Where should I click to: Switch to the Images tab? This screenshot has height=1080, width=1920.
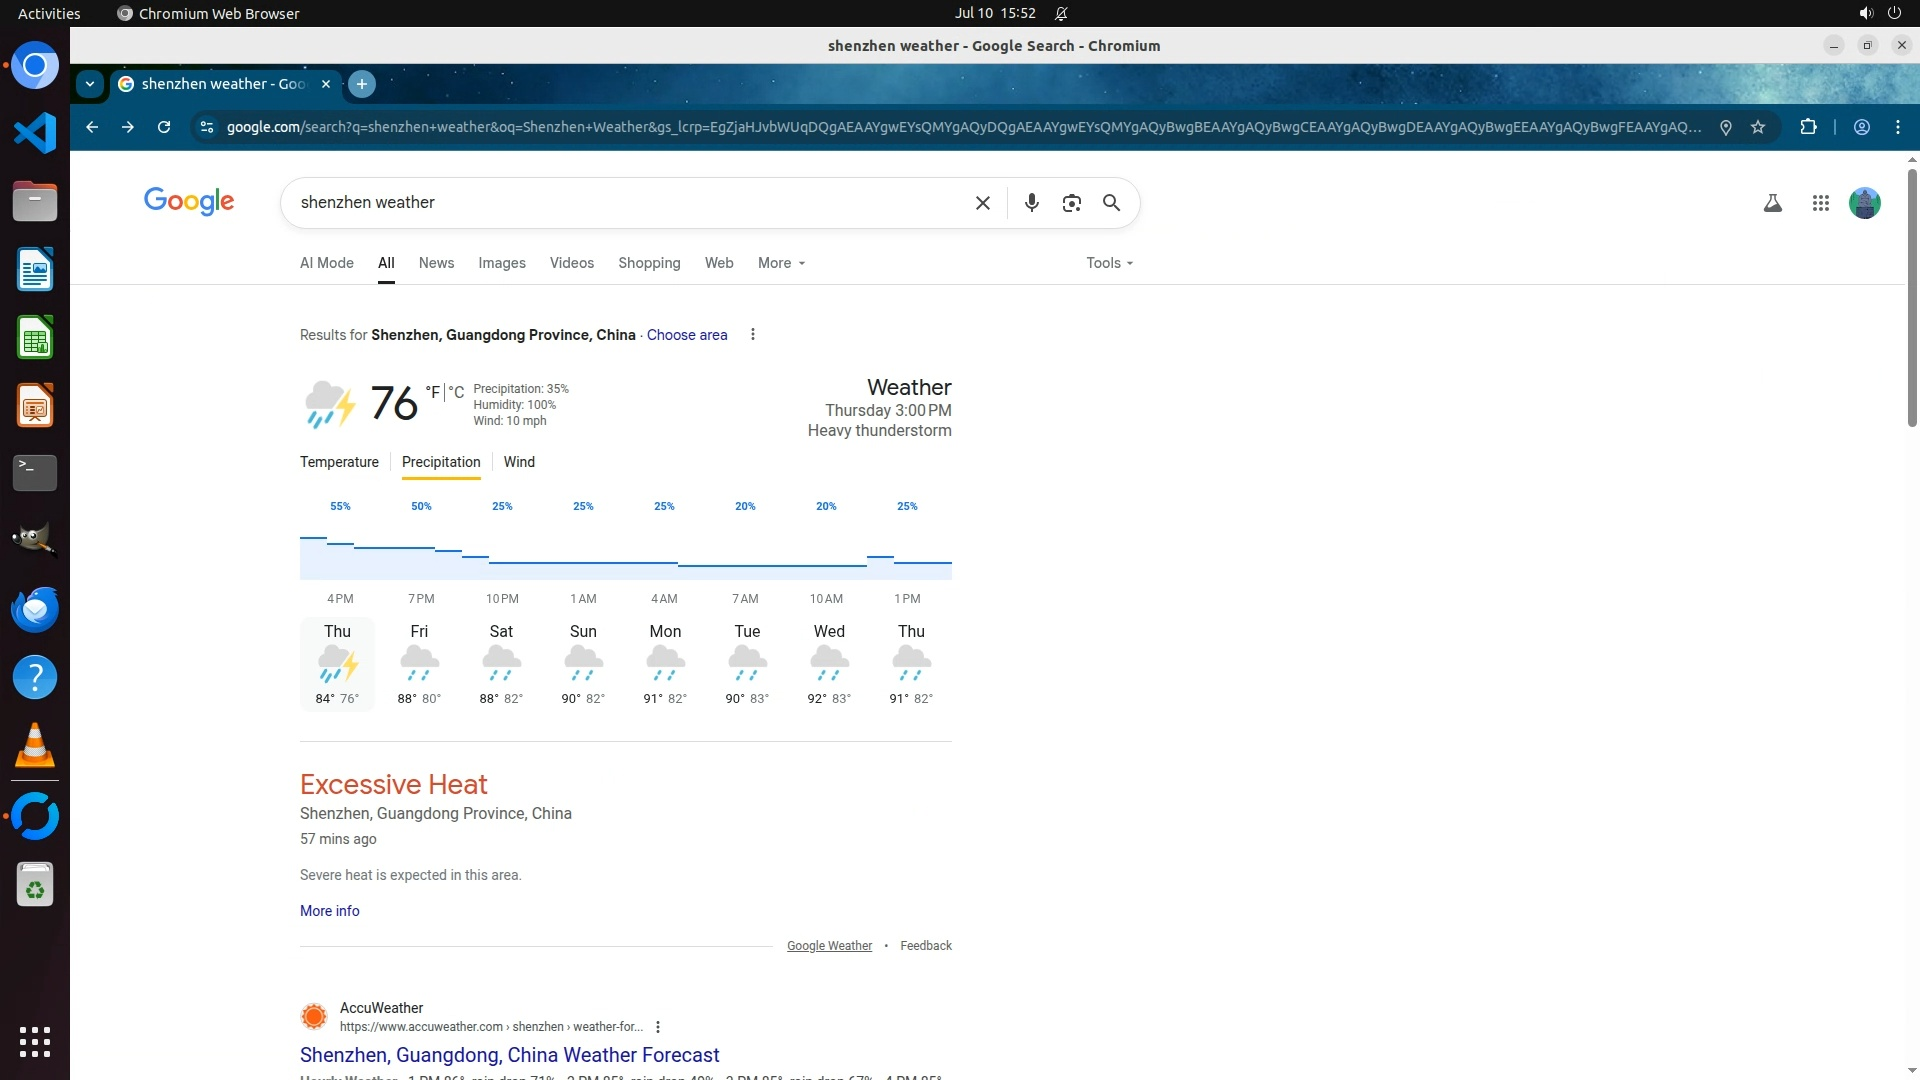[x=501, y=263]
